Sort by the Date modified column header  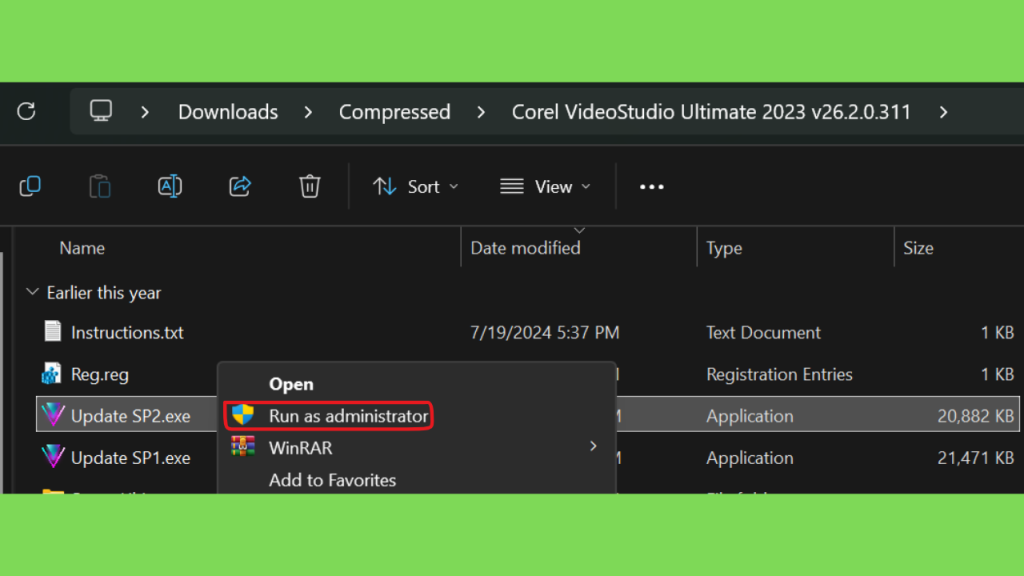pos(525,248)
